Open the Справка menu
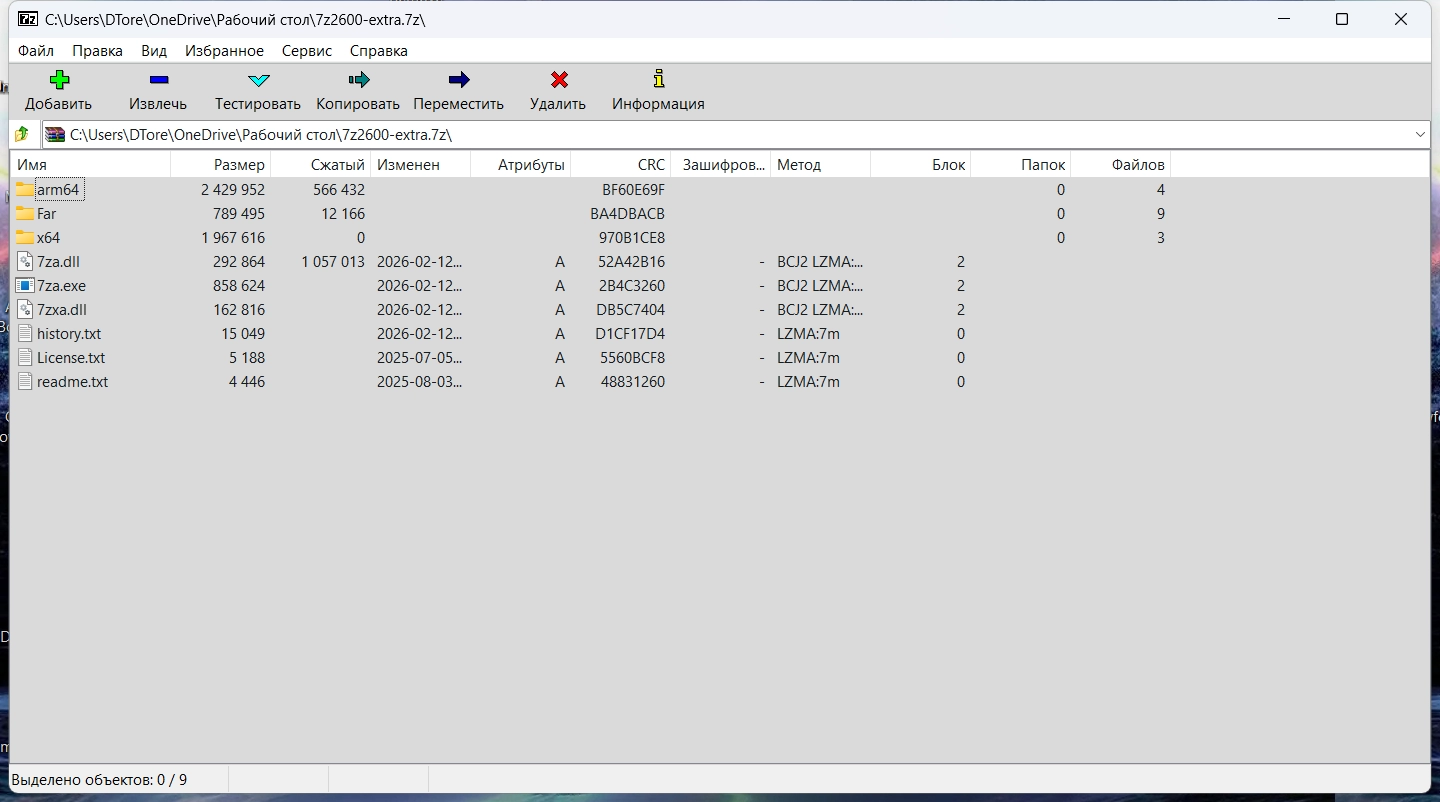 tap(379, 51)
